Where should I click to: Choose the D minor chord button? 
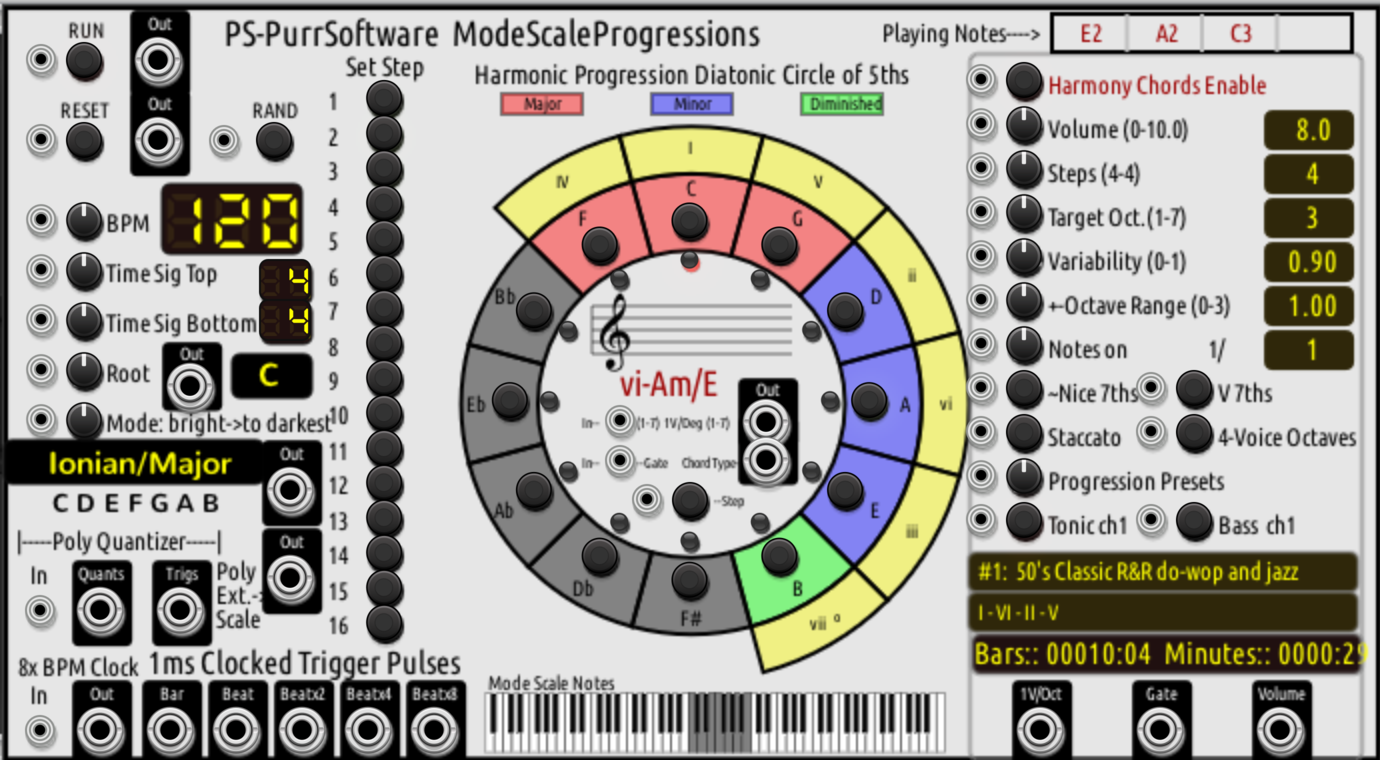pyautogui.click(x=845, y=311)
